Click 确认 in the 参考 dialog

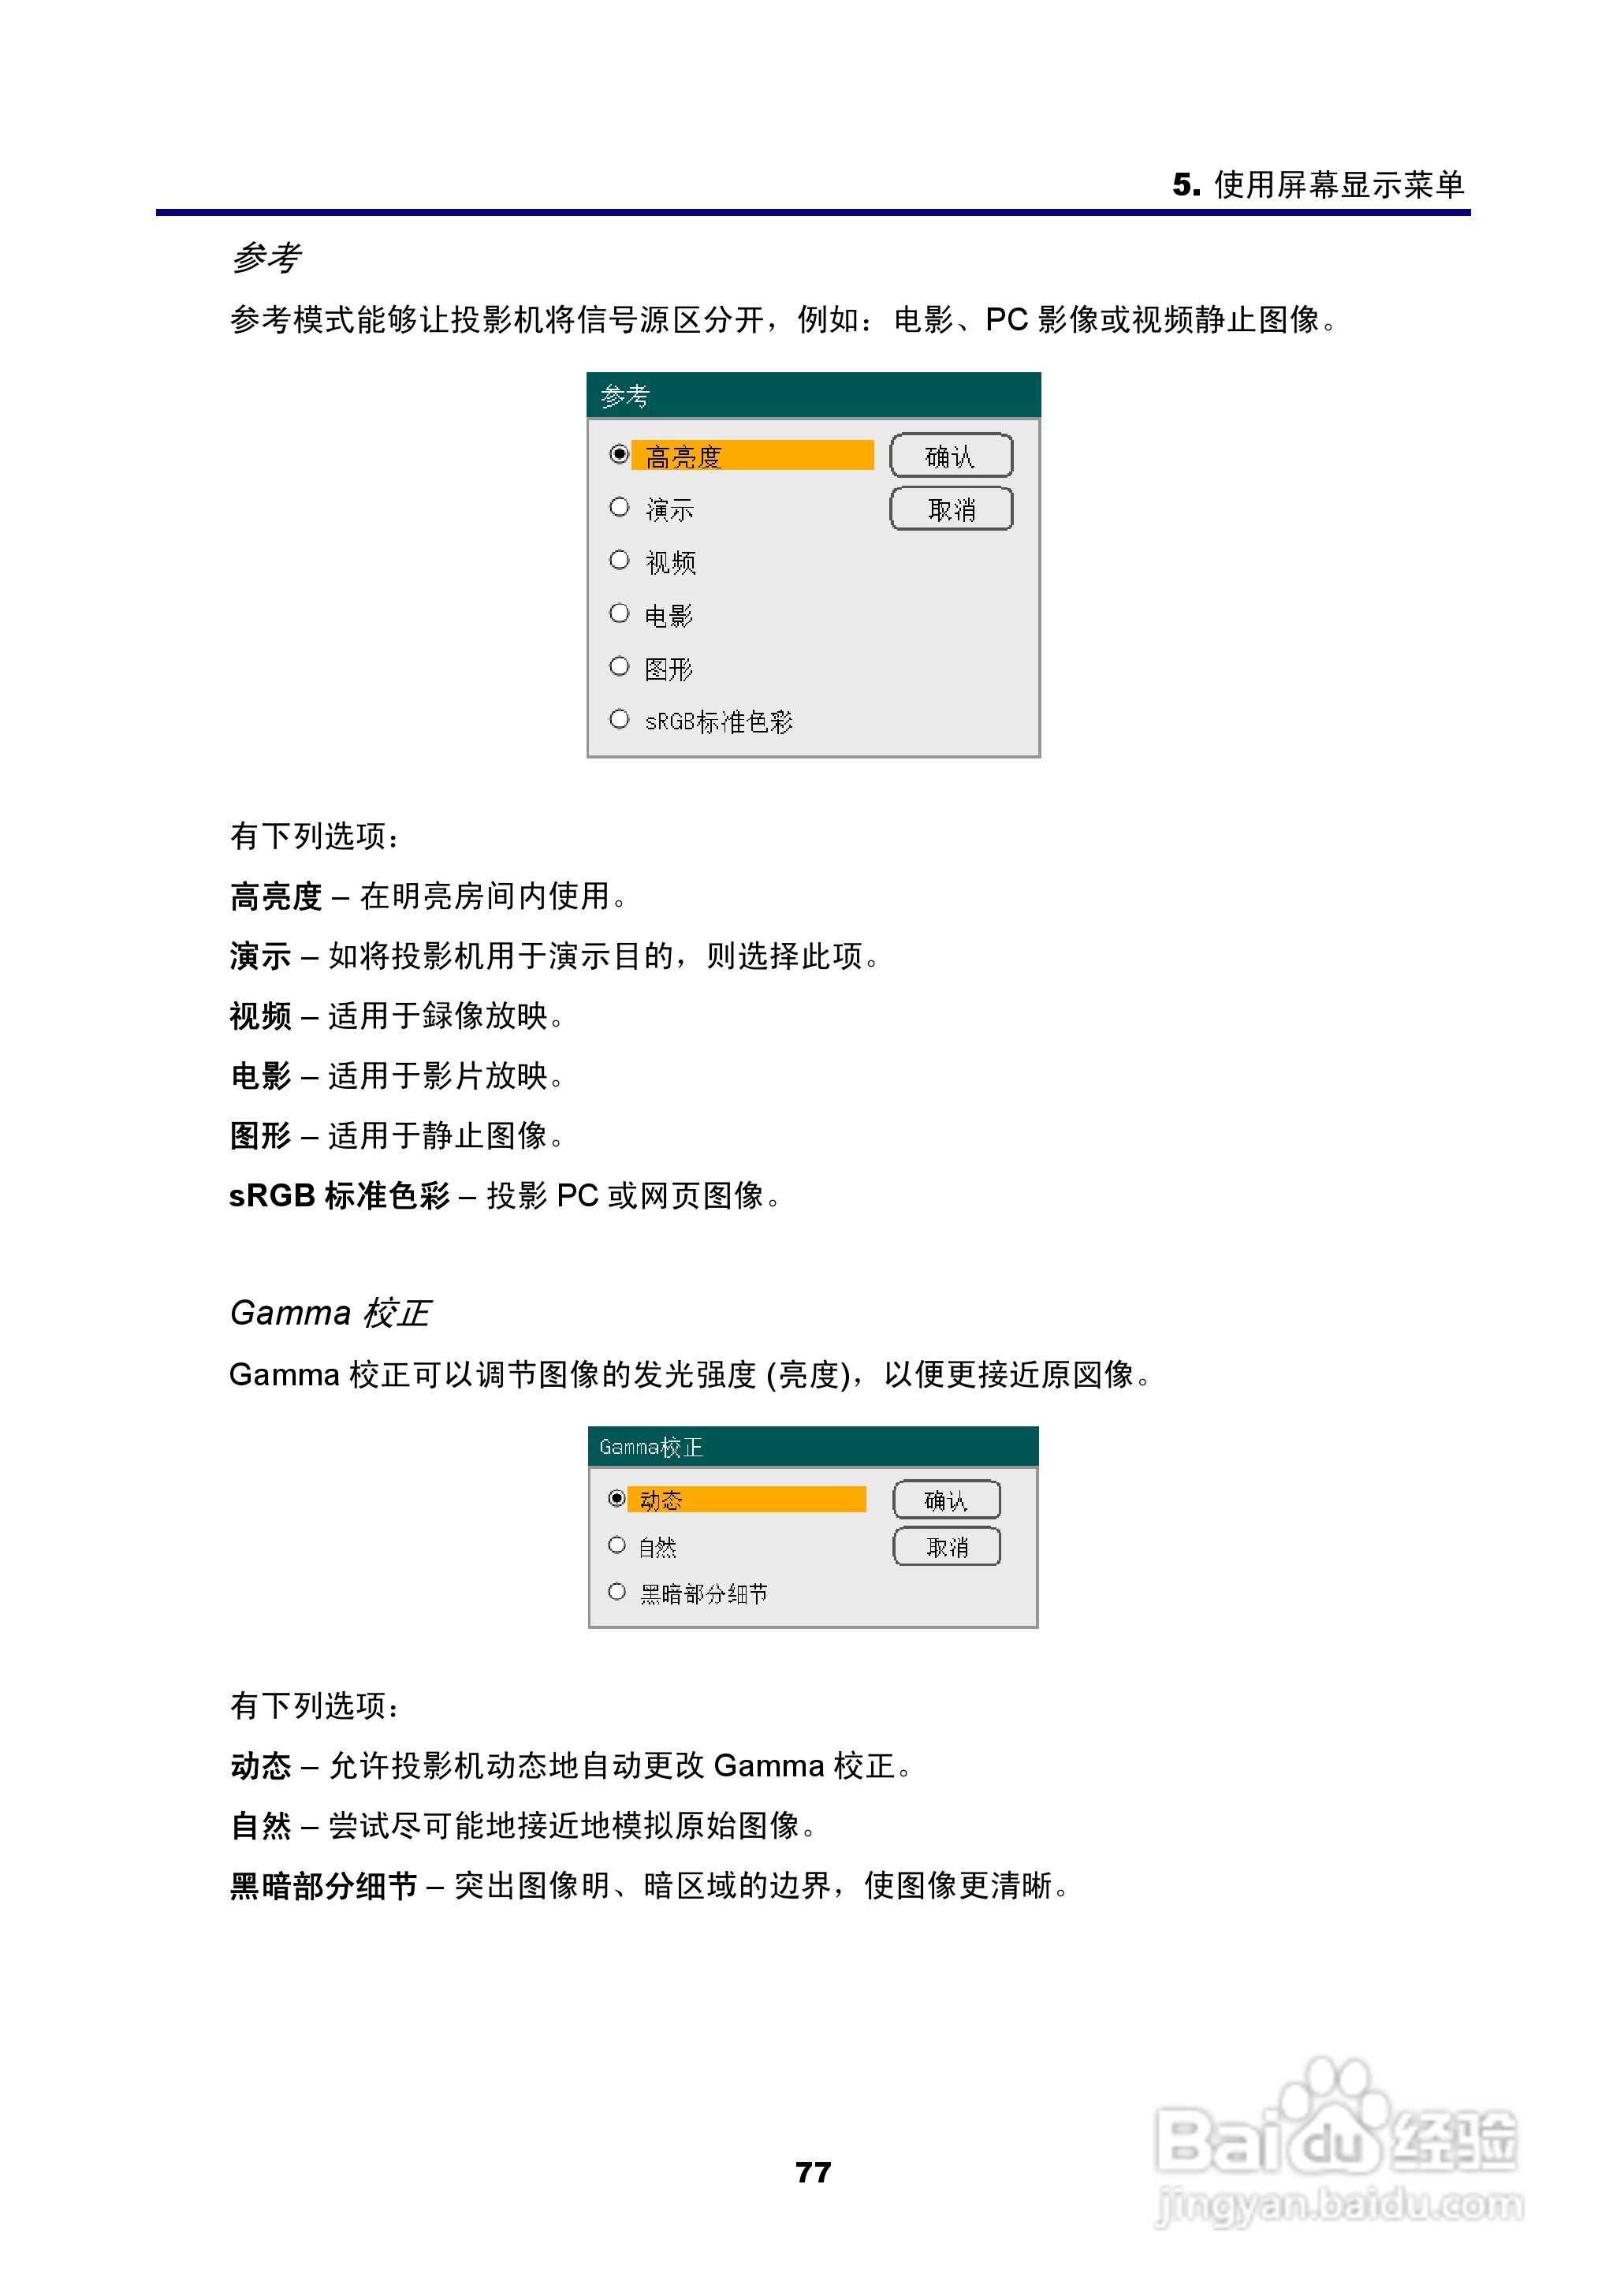(x=950, y=456)
